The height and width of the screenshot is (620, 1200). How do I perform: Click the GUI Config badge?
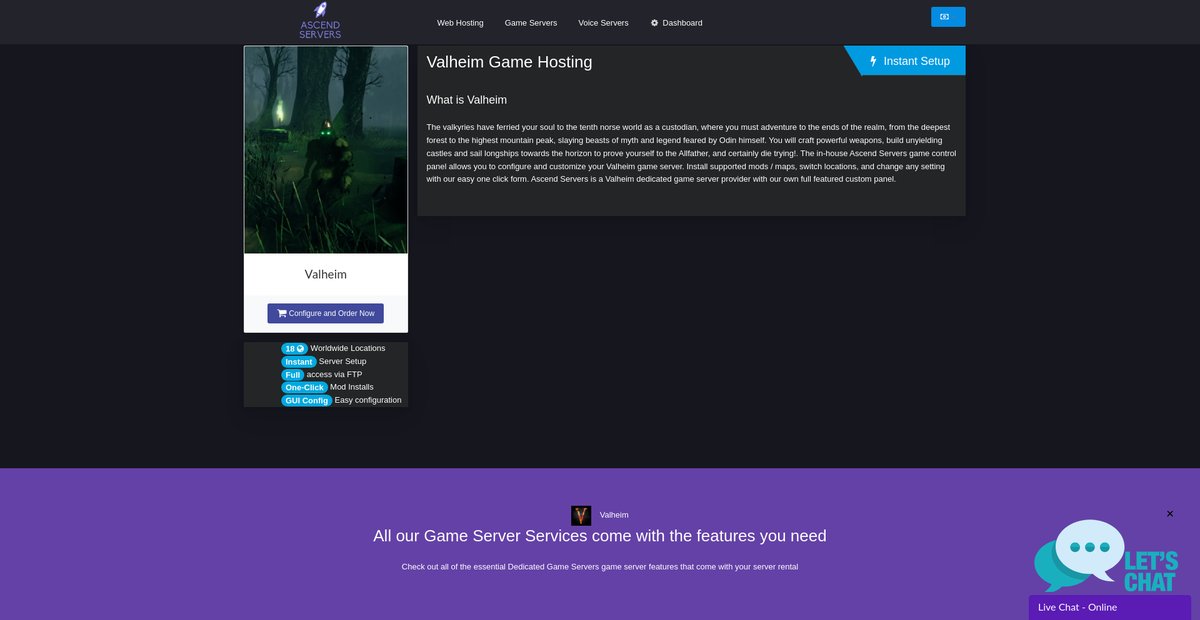tap(306, 400)
